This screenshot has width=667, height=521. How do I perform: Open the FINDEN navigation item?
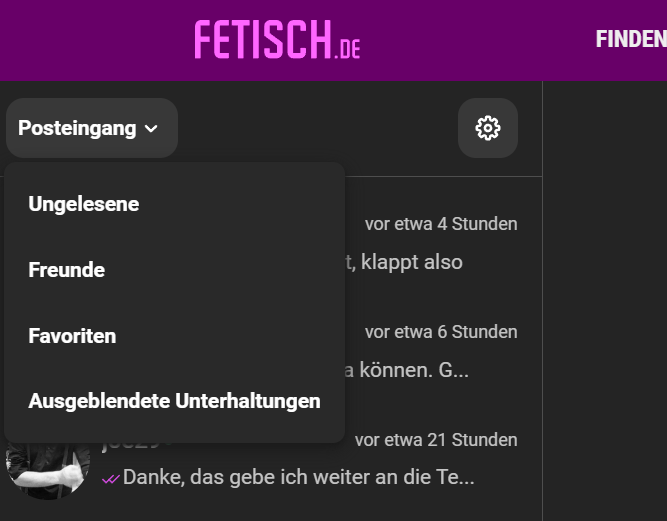(x=631, y=40)
